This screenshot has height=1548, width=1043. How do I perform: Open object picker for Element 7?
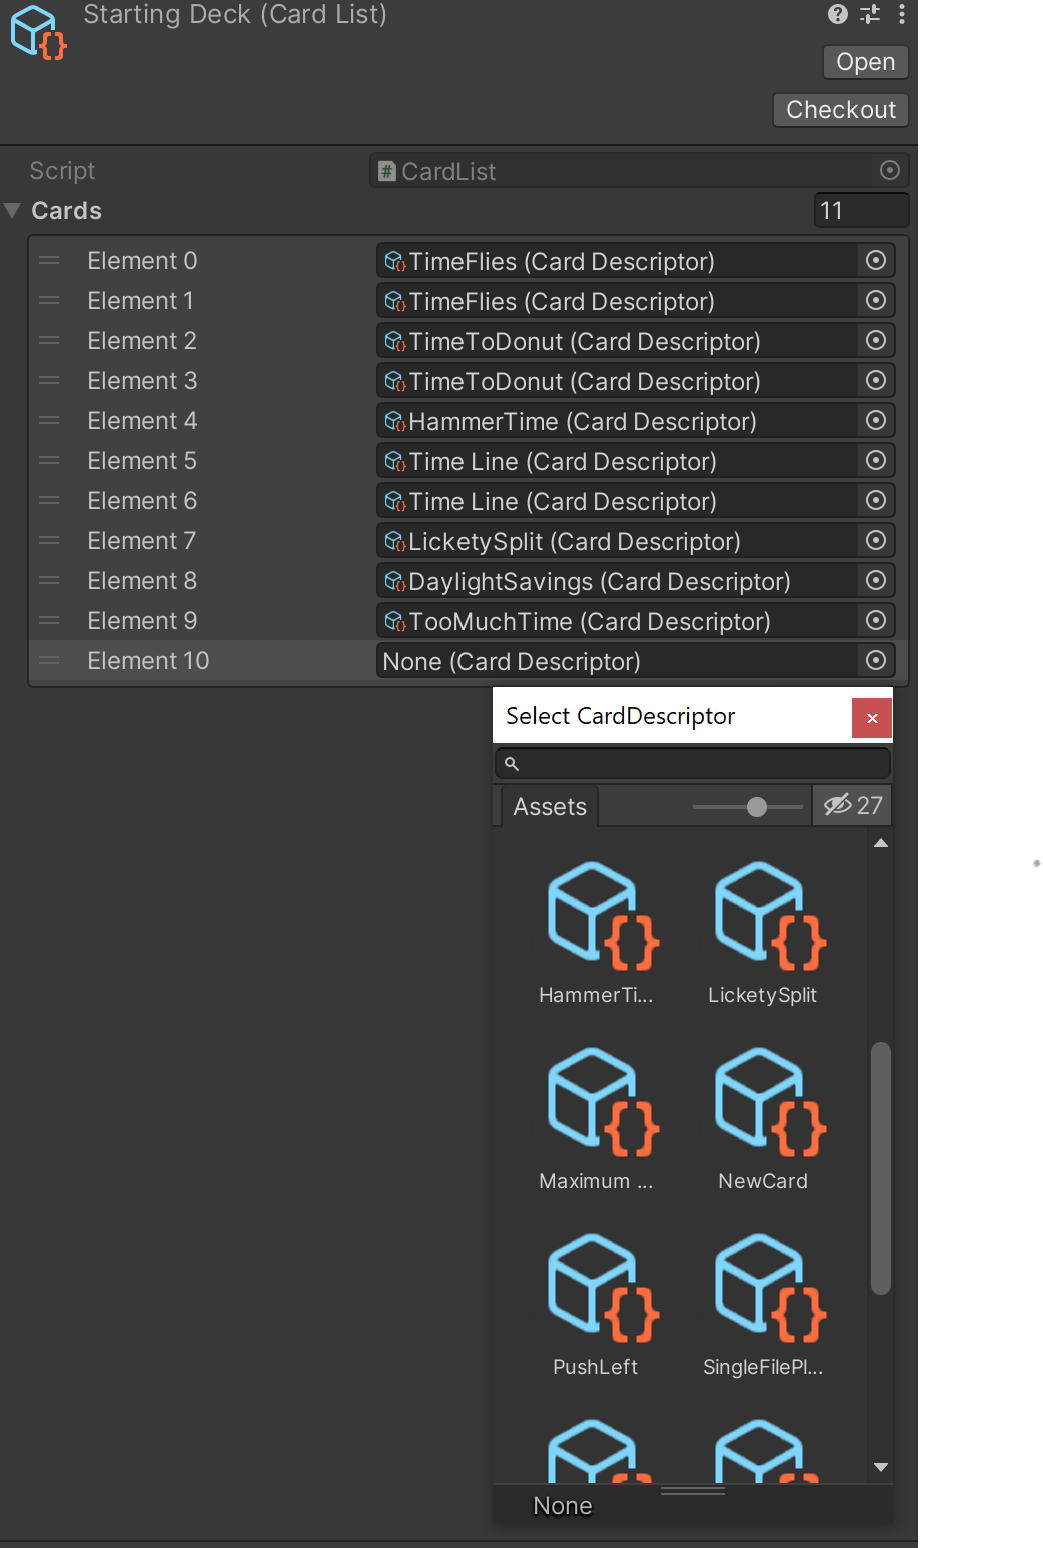[x=876, y=541]
